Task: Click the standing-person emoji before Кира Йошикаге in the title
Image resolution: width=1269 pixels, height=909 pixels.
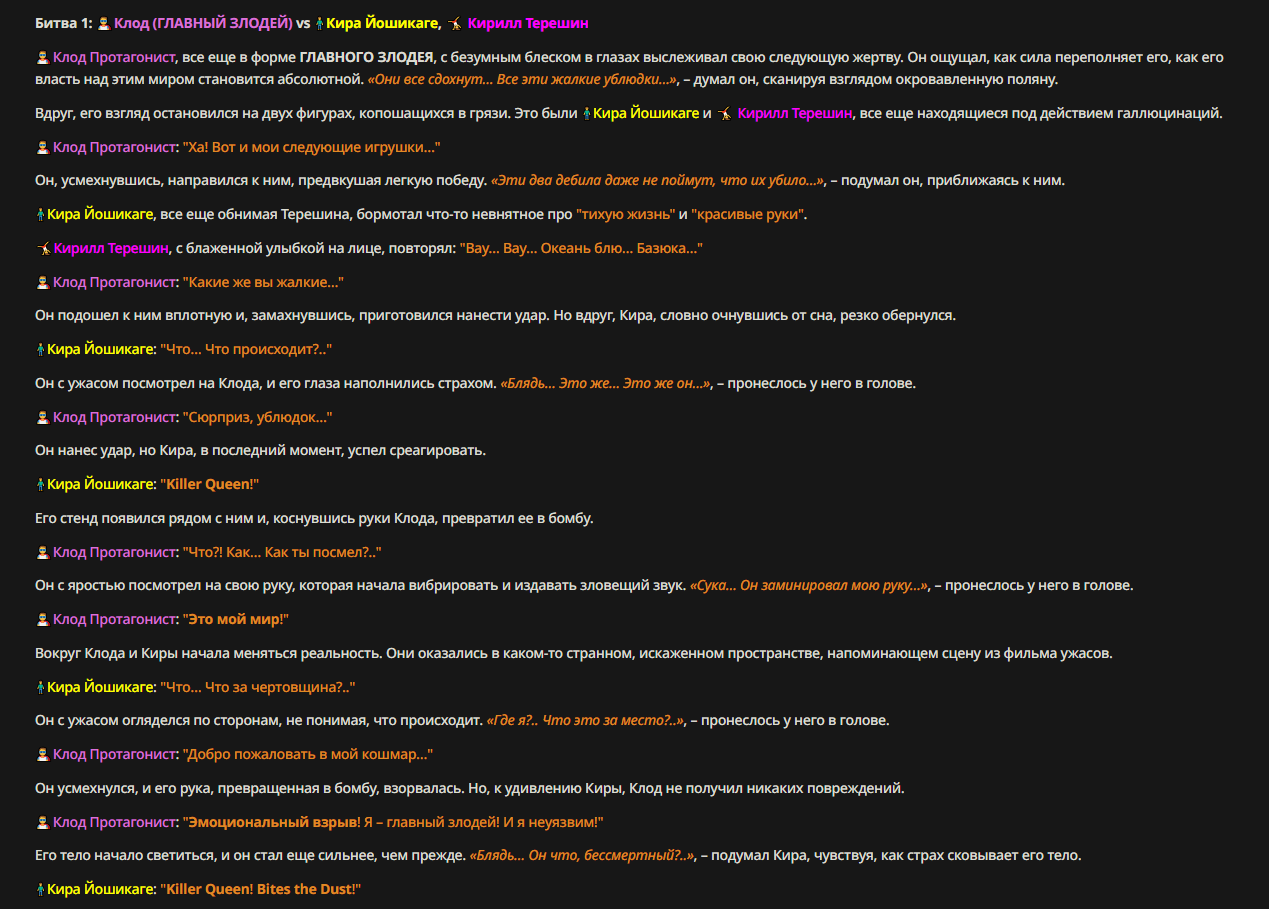Action: (x=319, y=23)
